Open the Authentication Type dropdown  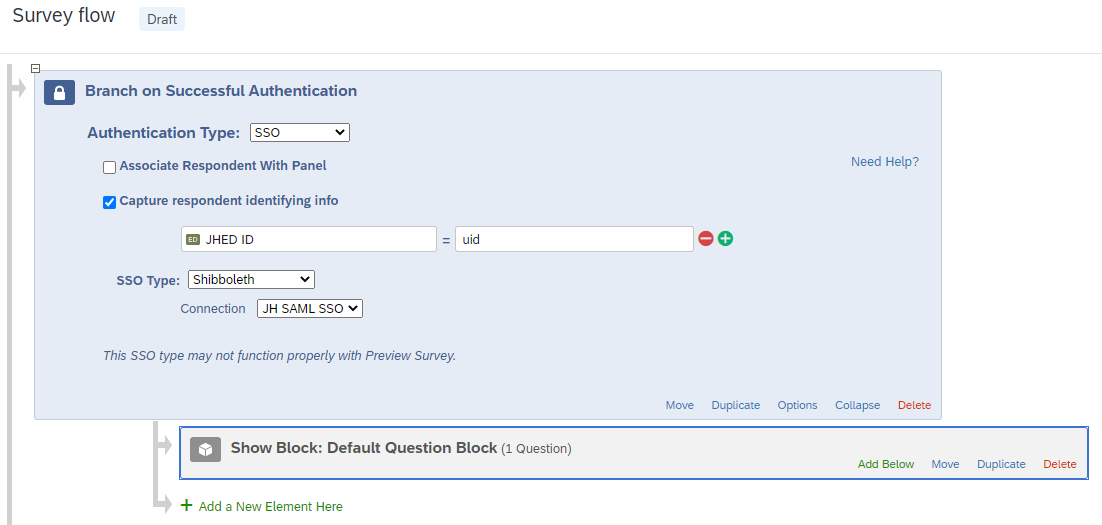[300, 132]
